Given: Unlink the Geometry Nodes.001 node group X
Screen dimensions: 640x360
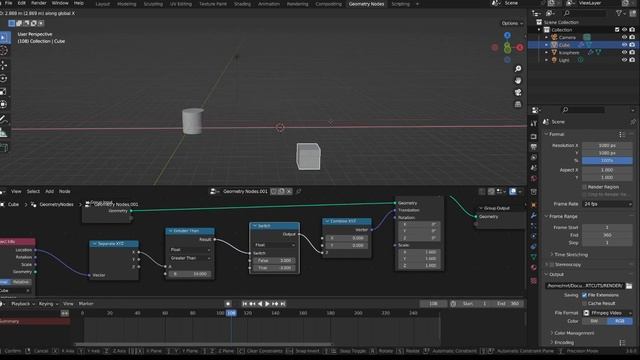Looking at the screenshot, I should tap(289, 191).
